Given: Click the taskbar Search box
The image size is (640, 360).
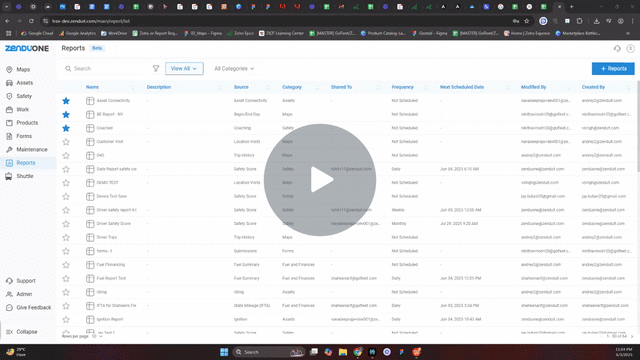Looking at the screenshot, I should pyautogui.click(x=269, y=352).
